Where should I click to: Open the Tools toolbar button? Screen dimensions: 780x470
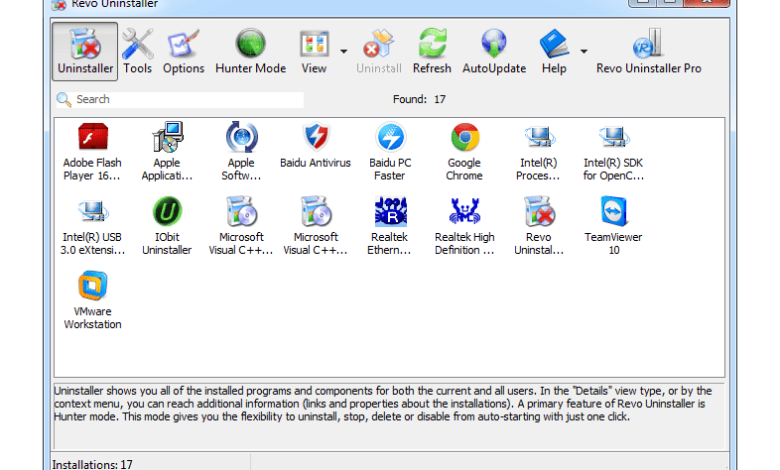137,51
